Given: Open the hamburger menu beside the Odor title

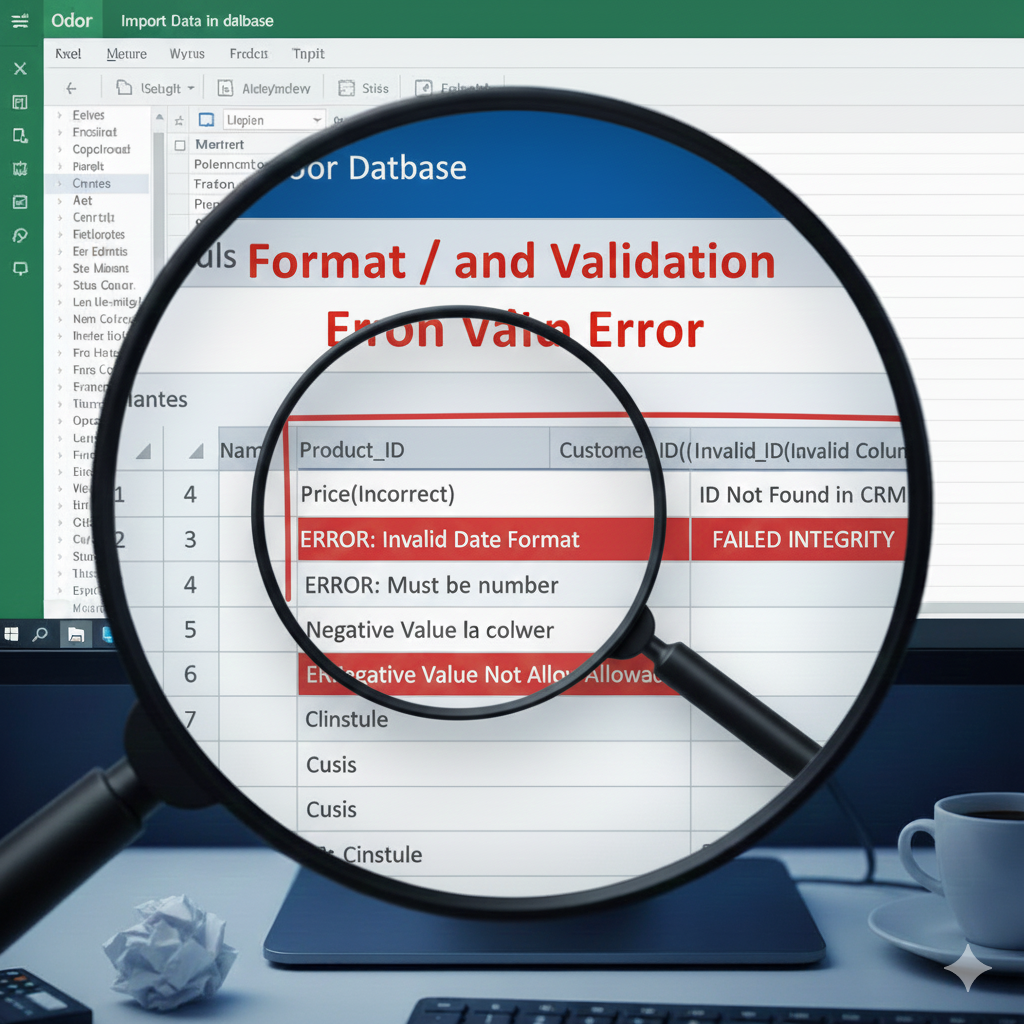Looking at the screenshot, I should coord(20,21).
